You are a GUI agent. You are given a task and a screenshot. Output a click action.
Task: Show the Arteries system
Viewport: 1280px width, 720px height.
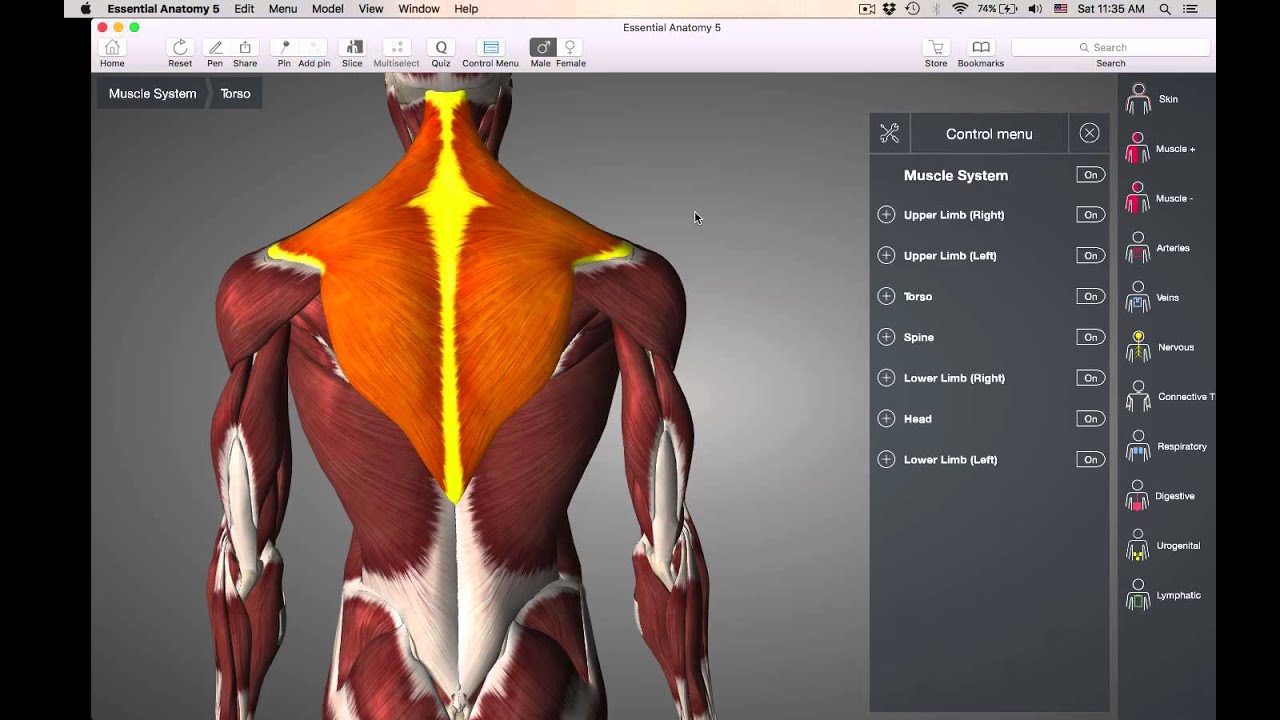(1158, 248)
